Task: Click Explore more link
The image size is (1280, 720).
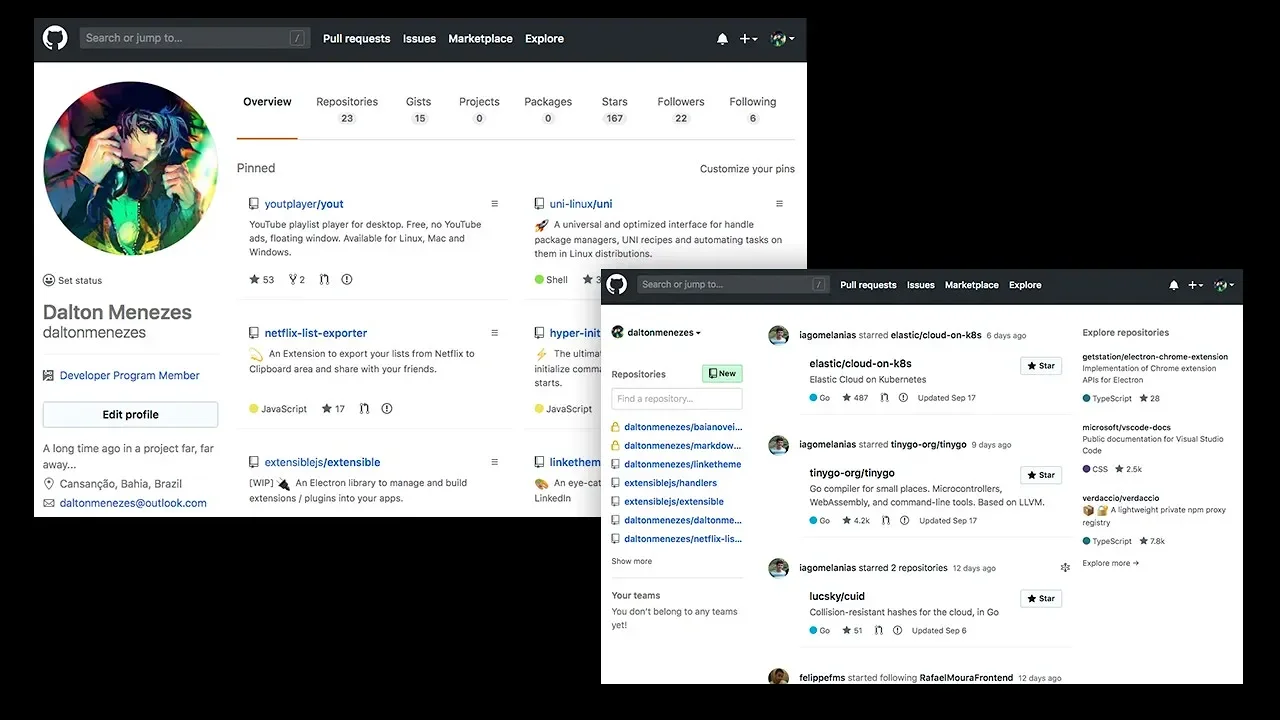Action: click(x=1111, y=563)
